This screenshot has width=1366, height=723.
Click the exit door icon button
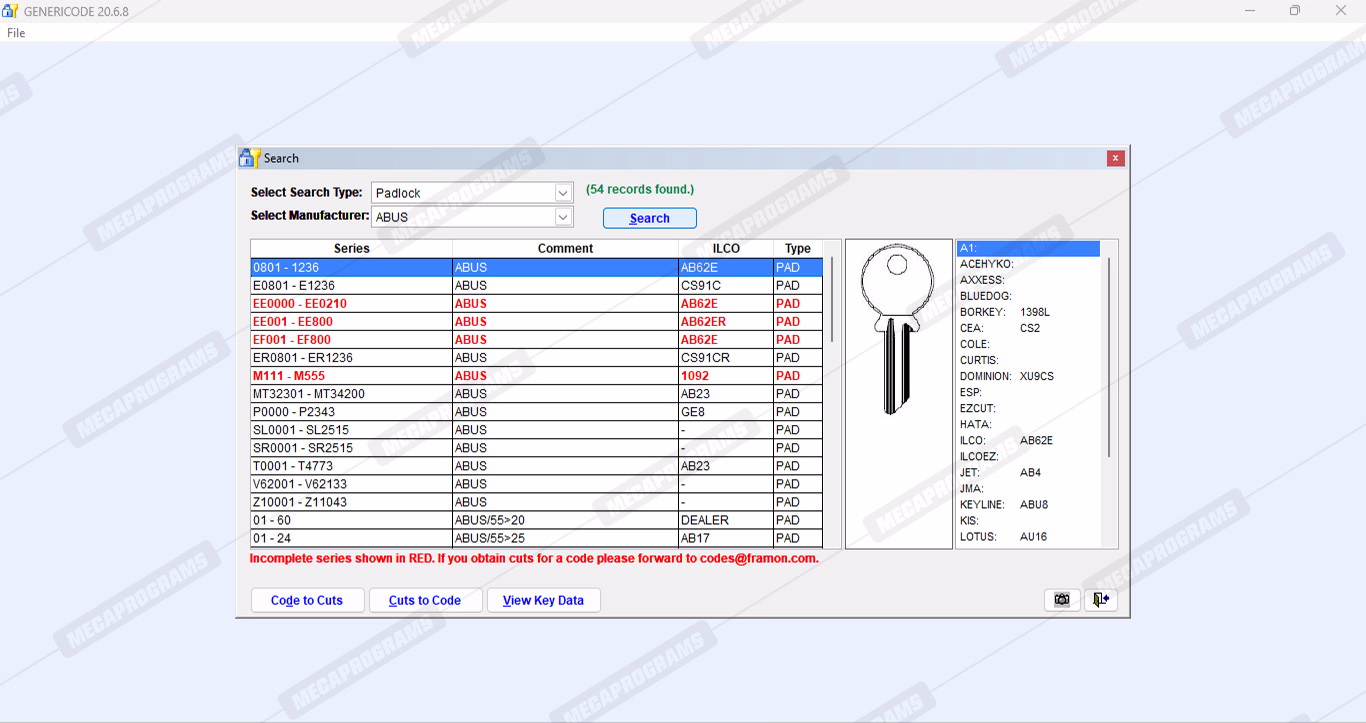click(1100, 600)
